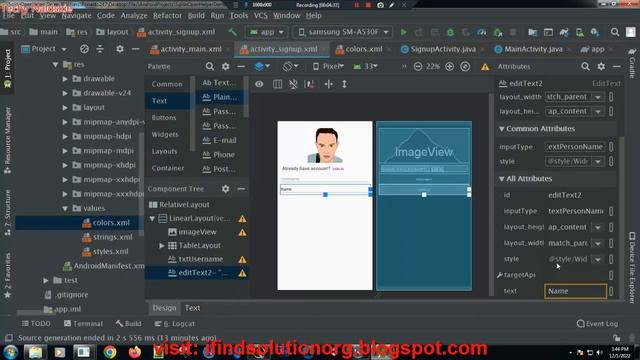Click Project panel scroll-from-source target icon
This screenshot has width=640, height=360.
(x=84, y=49)
